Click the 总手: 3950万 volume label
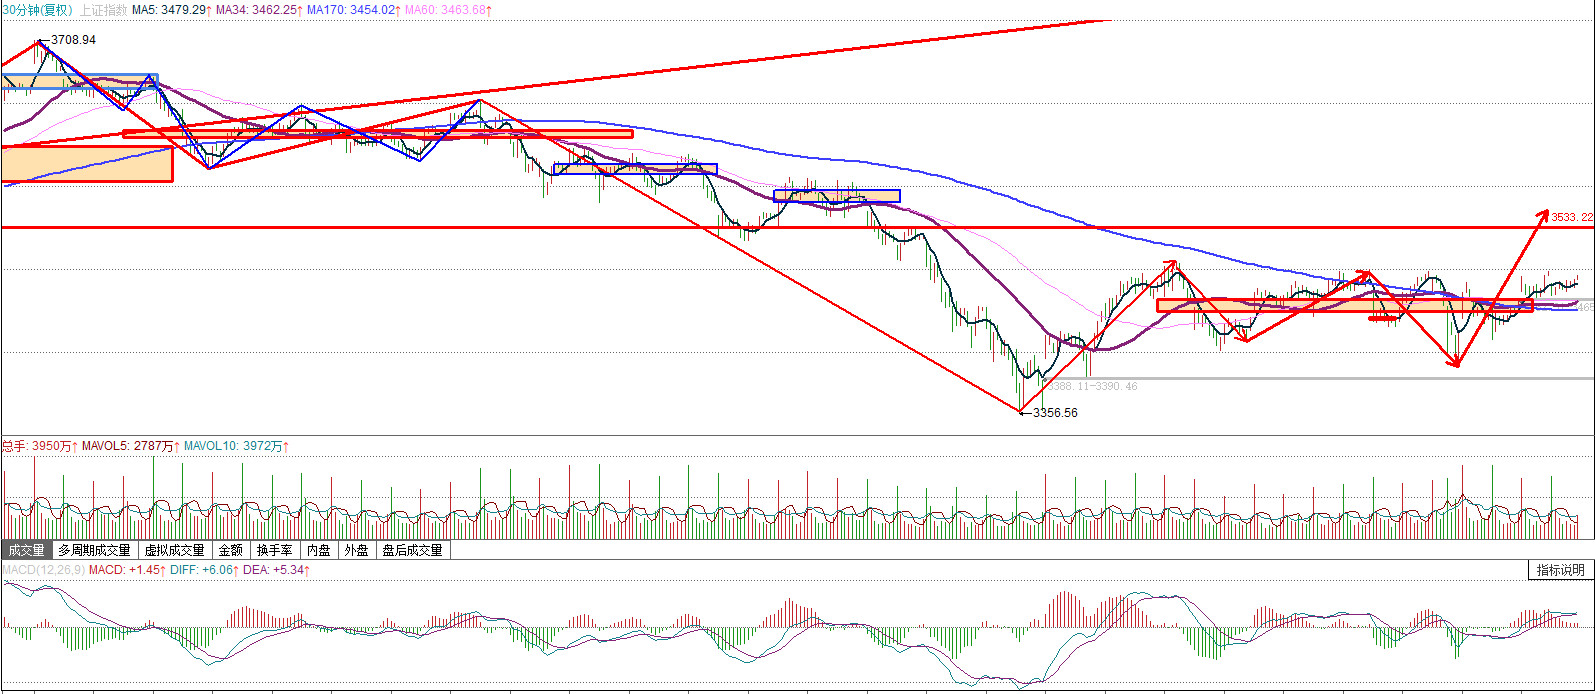Image resolution: width=1595 pixels, height=694 pixels. click(x=40, y=446)
